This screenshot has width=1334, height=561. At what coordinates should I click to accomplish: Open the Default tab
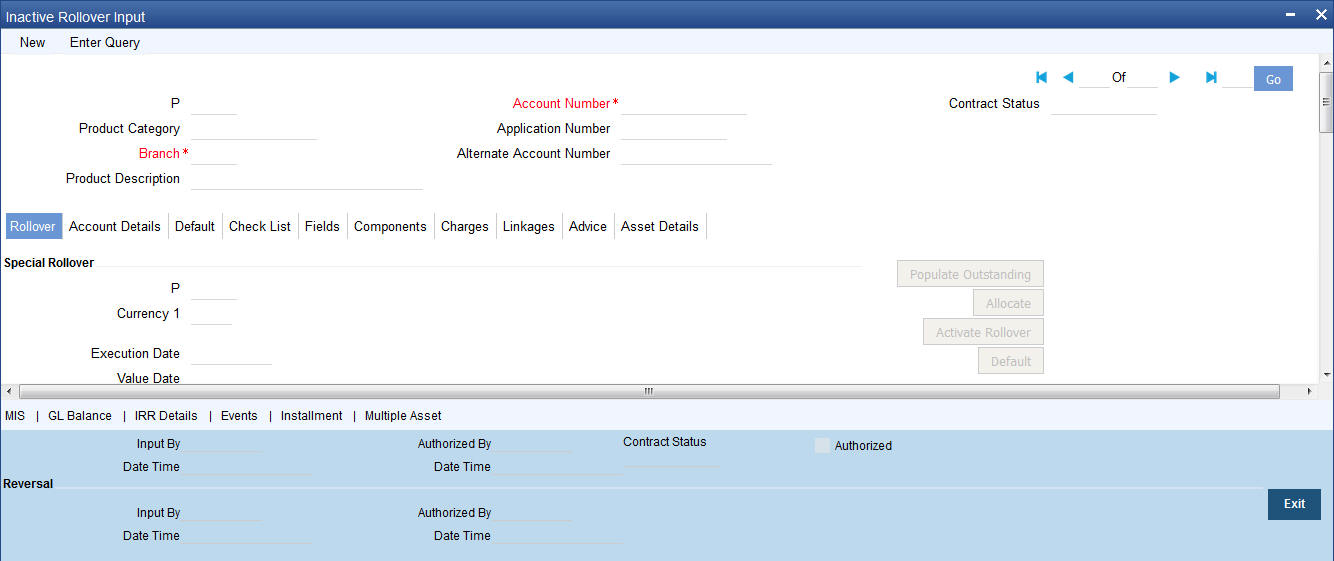(195, 226)
